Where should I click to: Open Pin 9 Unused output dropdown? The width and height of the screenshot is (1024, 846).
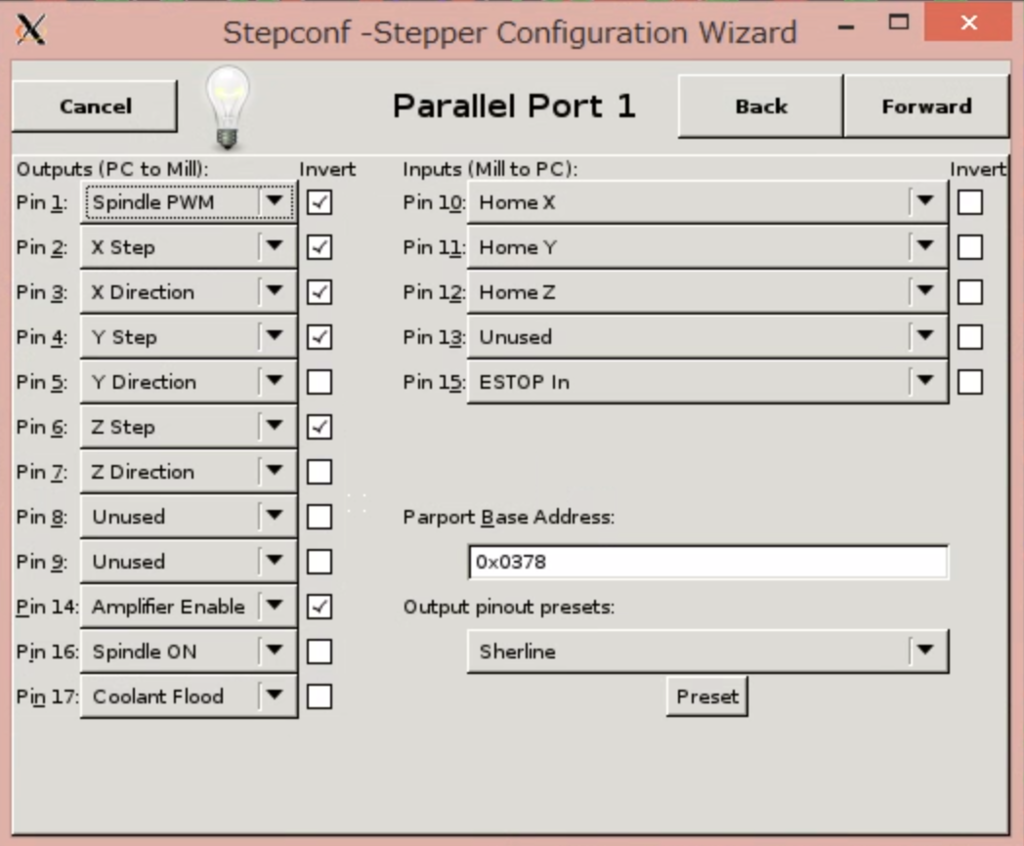pos(189,562)
